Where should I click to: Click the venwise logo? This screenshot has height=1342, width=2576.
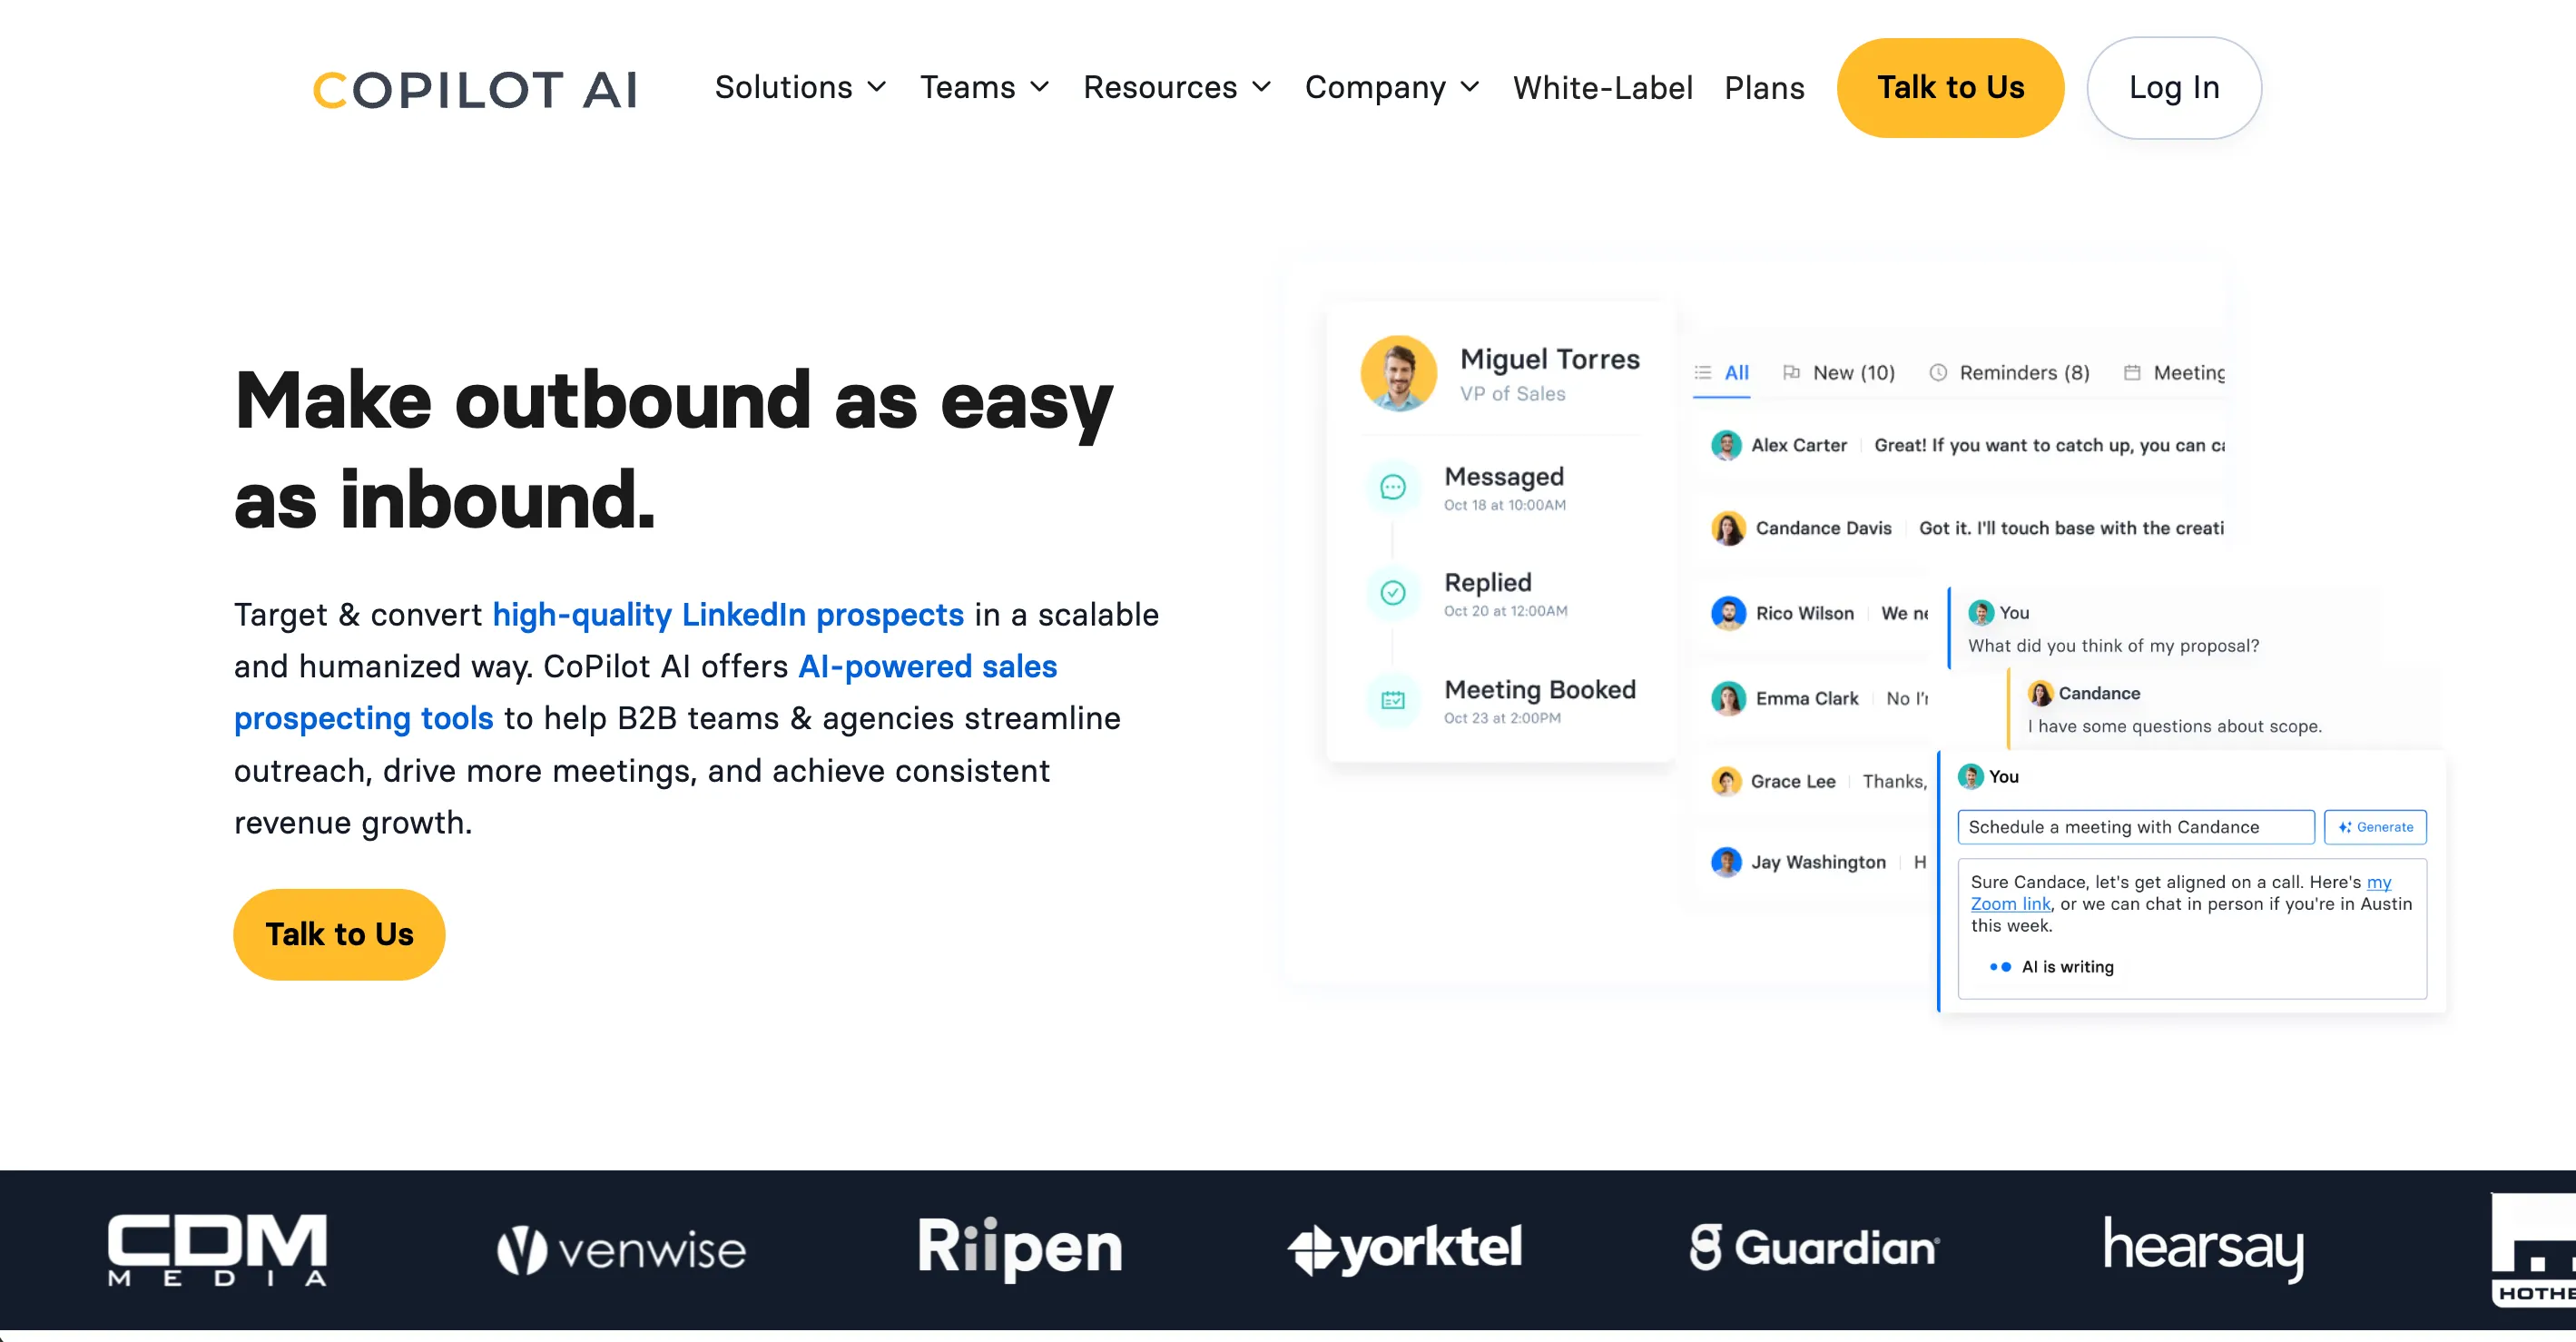(621, 1250)
